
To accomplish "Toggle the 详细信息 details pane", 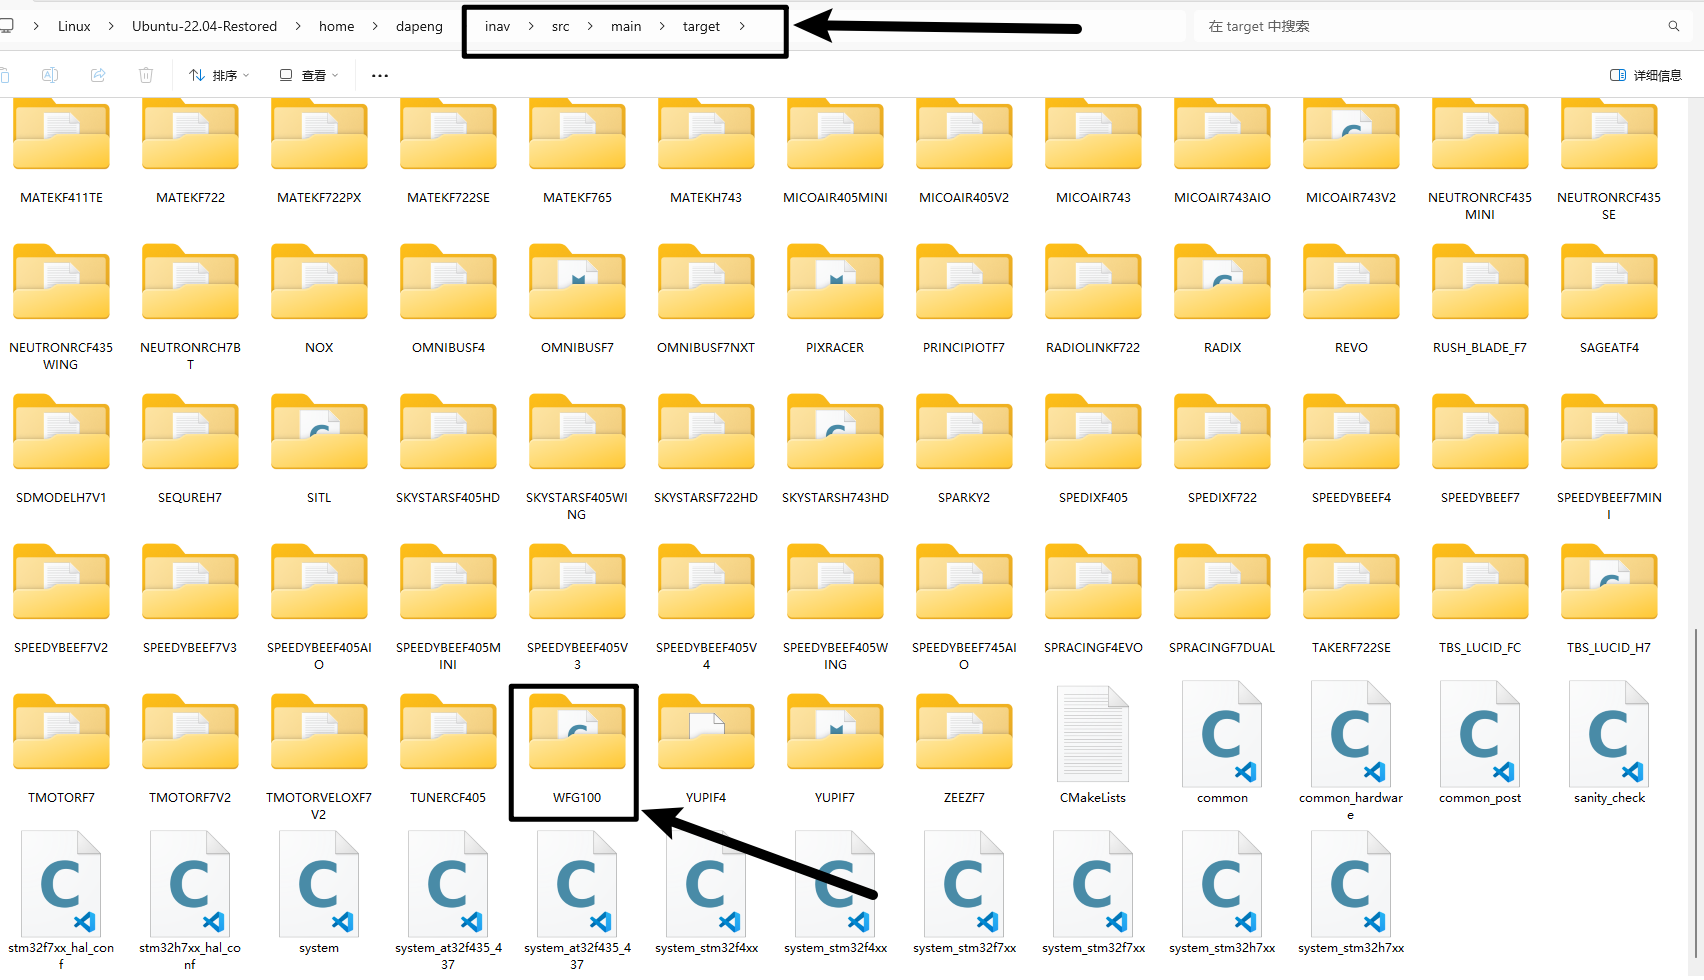I will 1646,75.
